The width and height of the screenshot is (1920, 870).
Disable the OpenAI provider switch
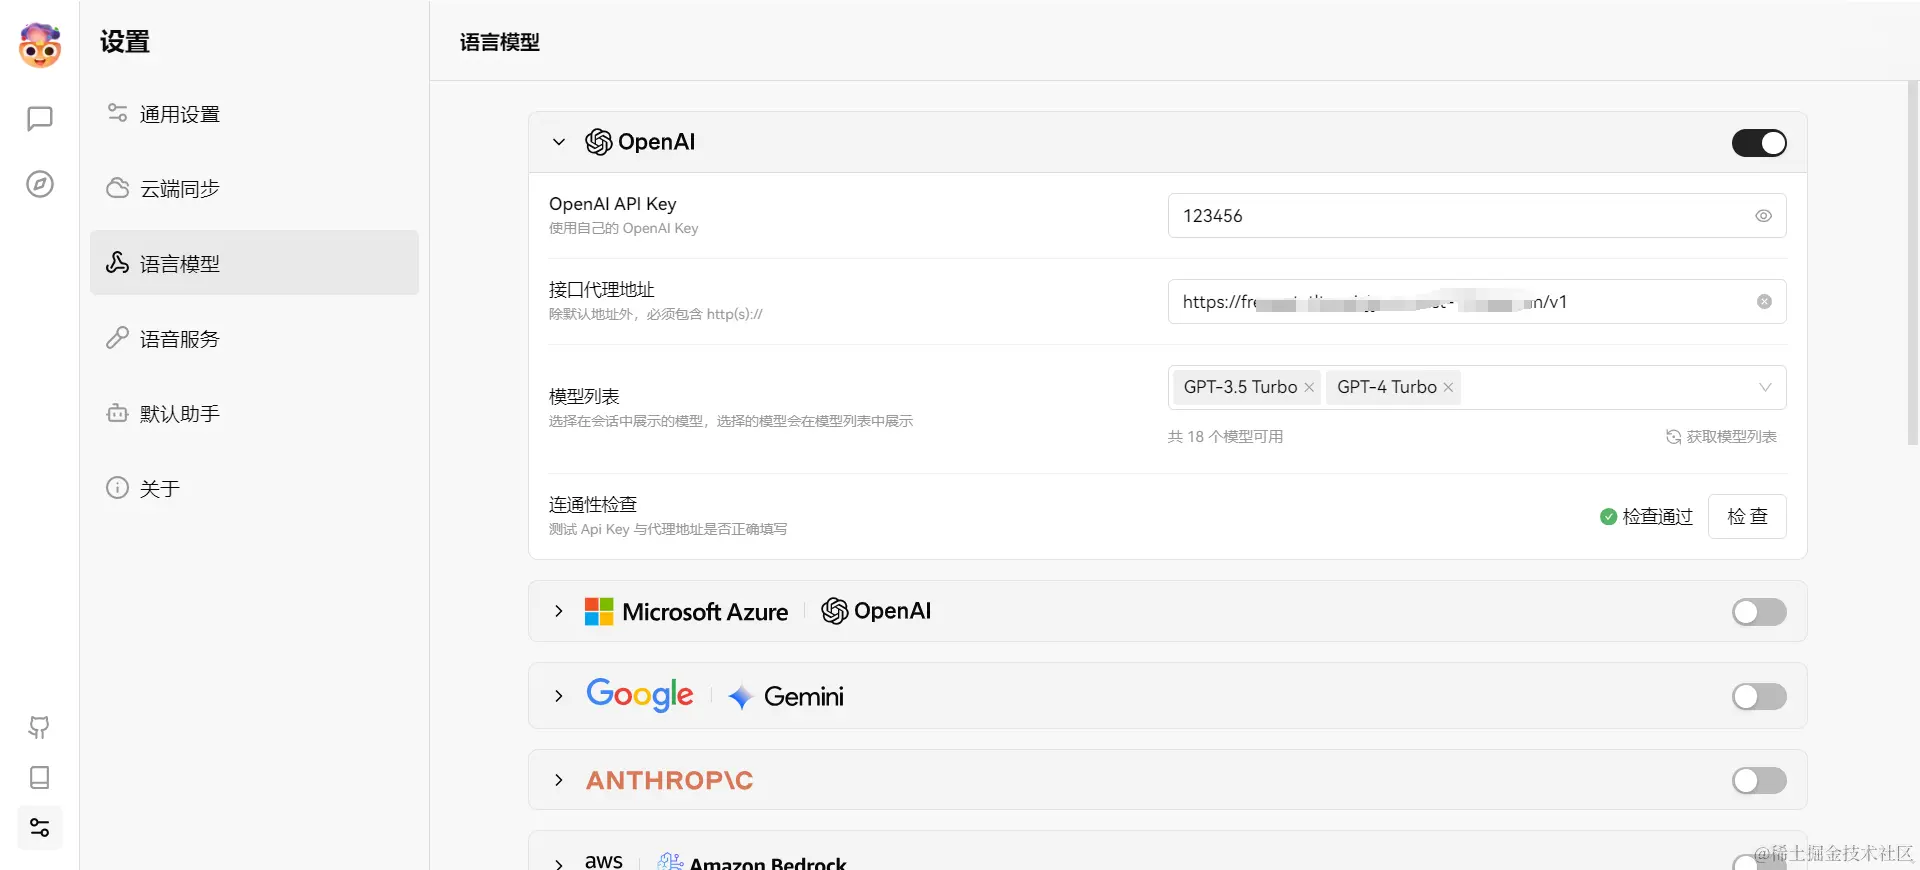point(1759,143)
